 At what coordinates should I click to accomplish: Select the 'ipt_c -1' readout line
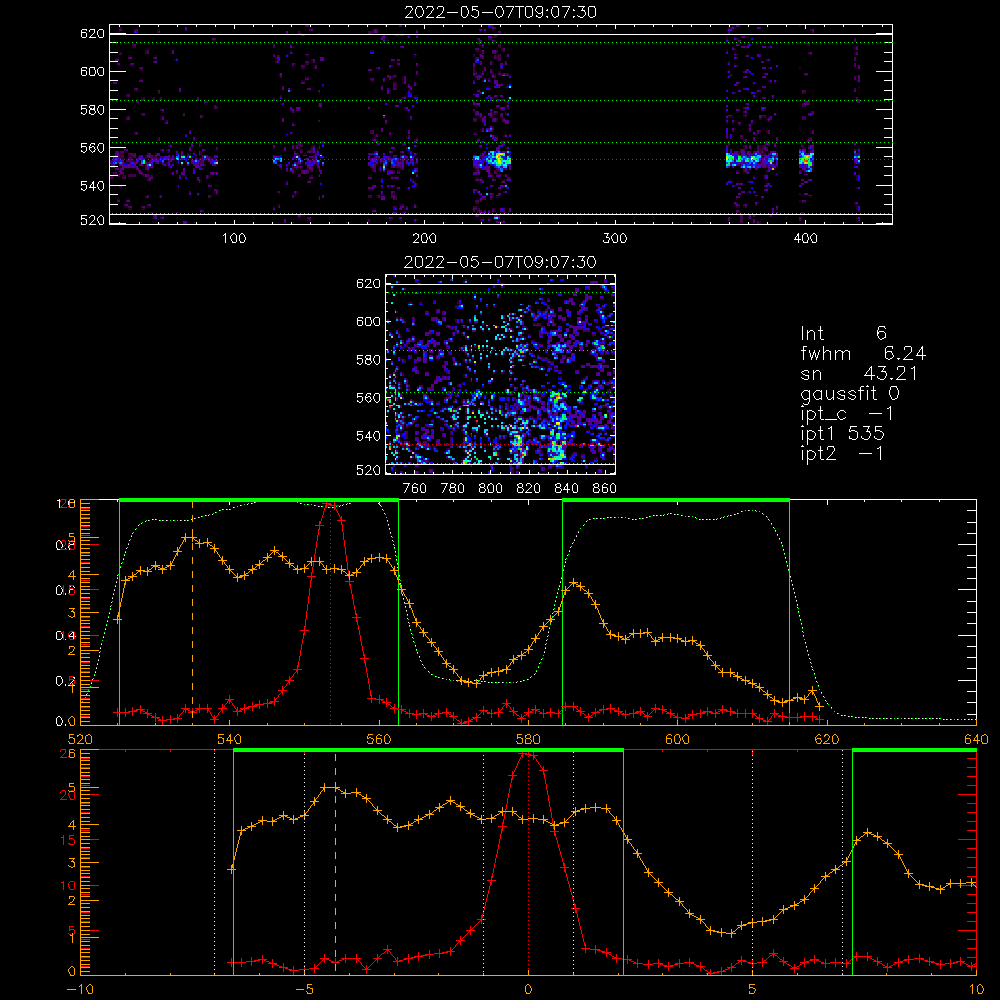[847, 414]
